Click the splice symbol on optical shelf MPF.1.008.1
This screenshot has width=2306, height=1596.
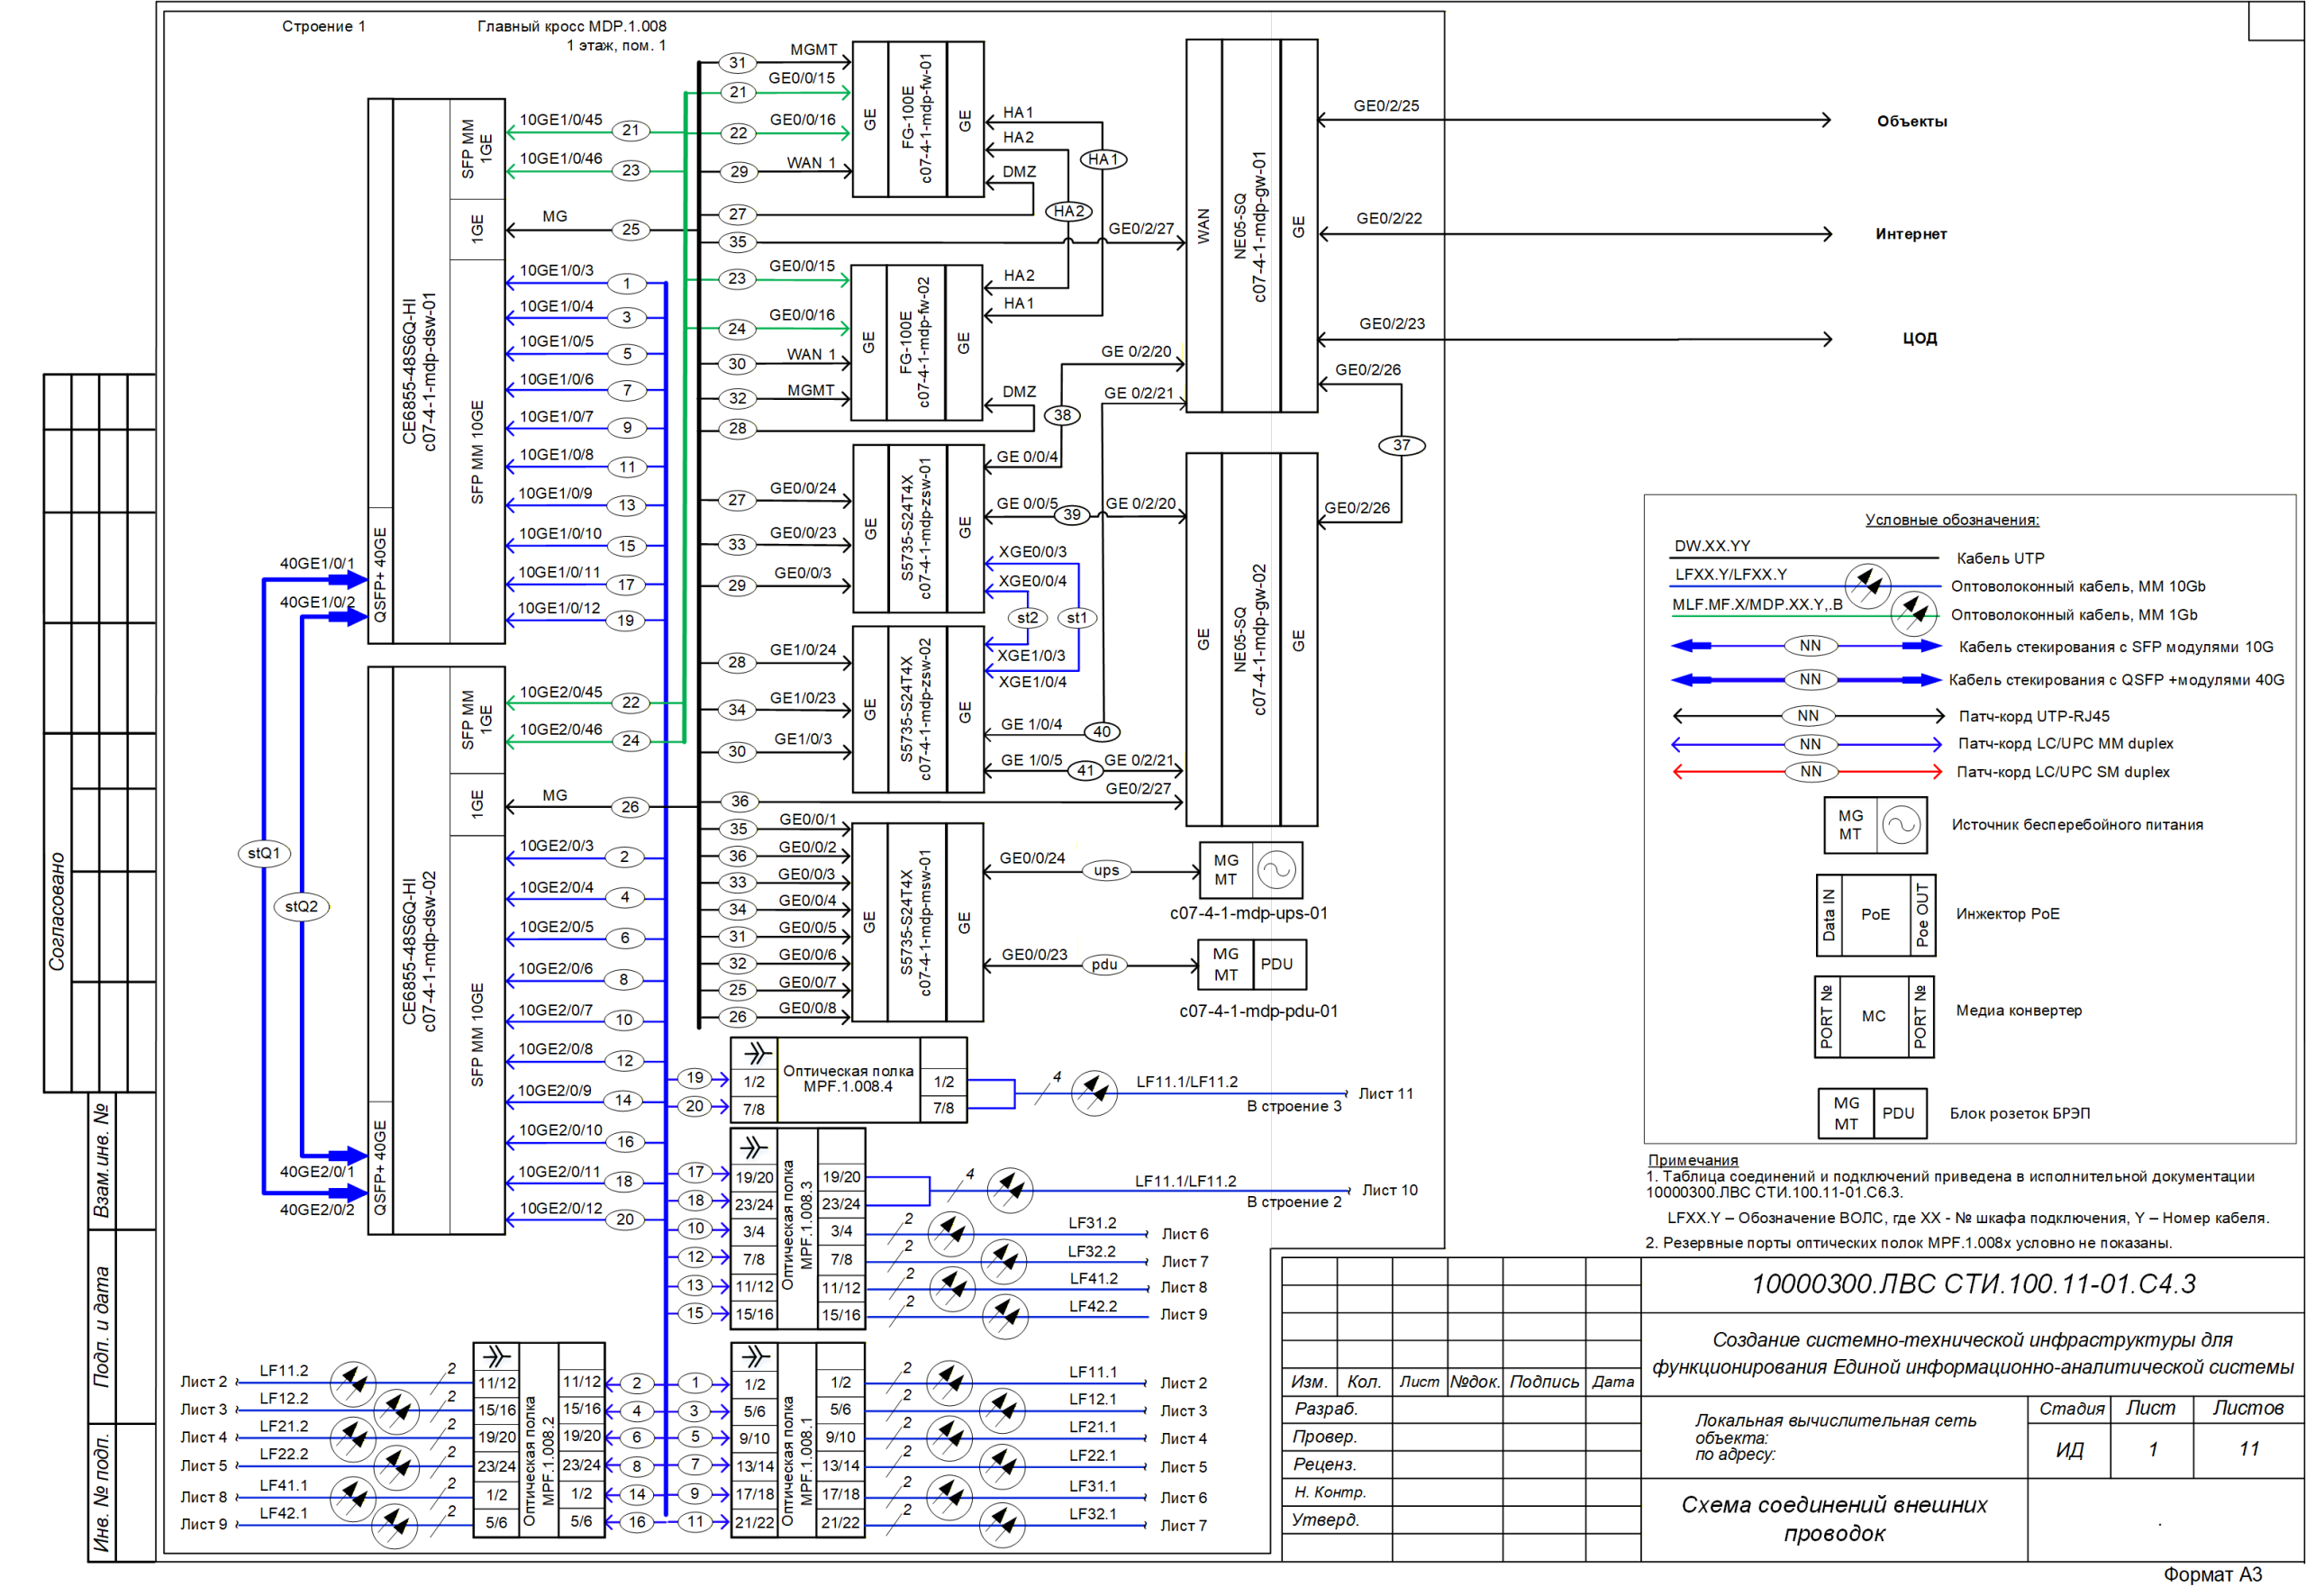pos(755,1357)
